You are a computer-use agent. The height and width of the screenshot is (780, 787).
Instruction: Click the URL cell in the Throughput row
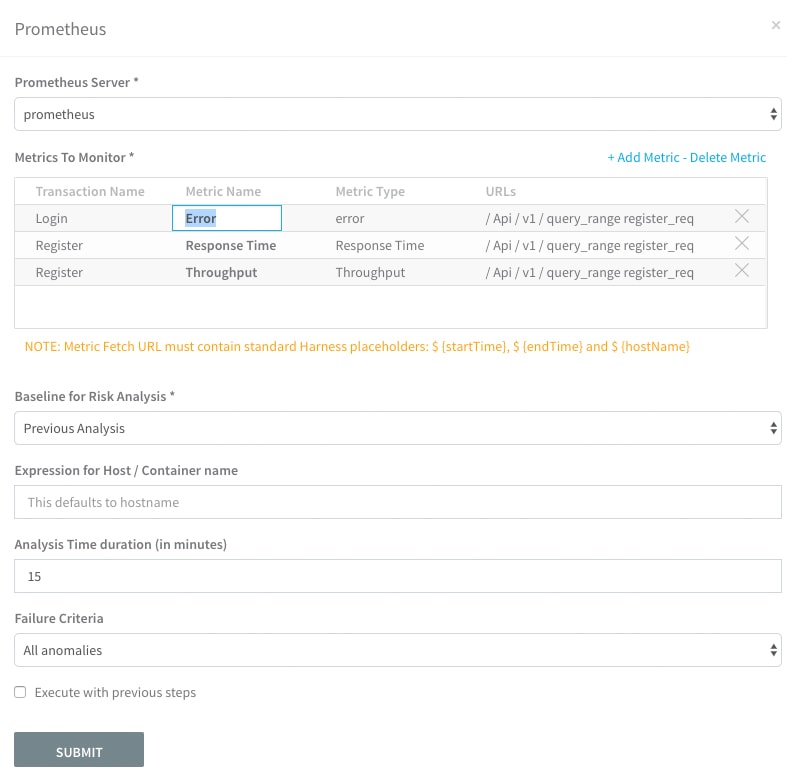coord(590,273)
